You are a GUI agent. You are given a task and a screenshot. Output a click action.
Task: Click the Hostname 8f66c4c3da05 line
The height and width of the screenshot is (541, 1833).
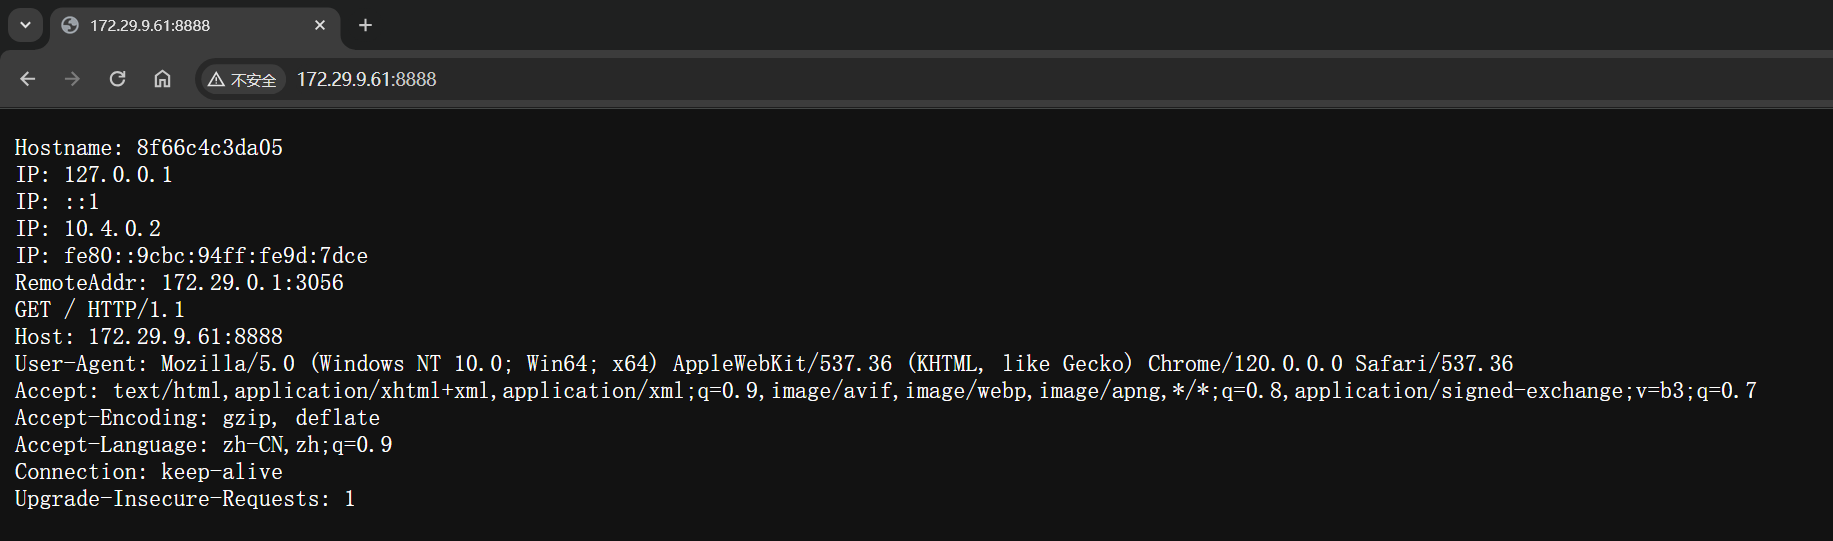coord(149,148)
